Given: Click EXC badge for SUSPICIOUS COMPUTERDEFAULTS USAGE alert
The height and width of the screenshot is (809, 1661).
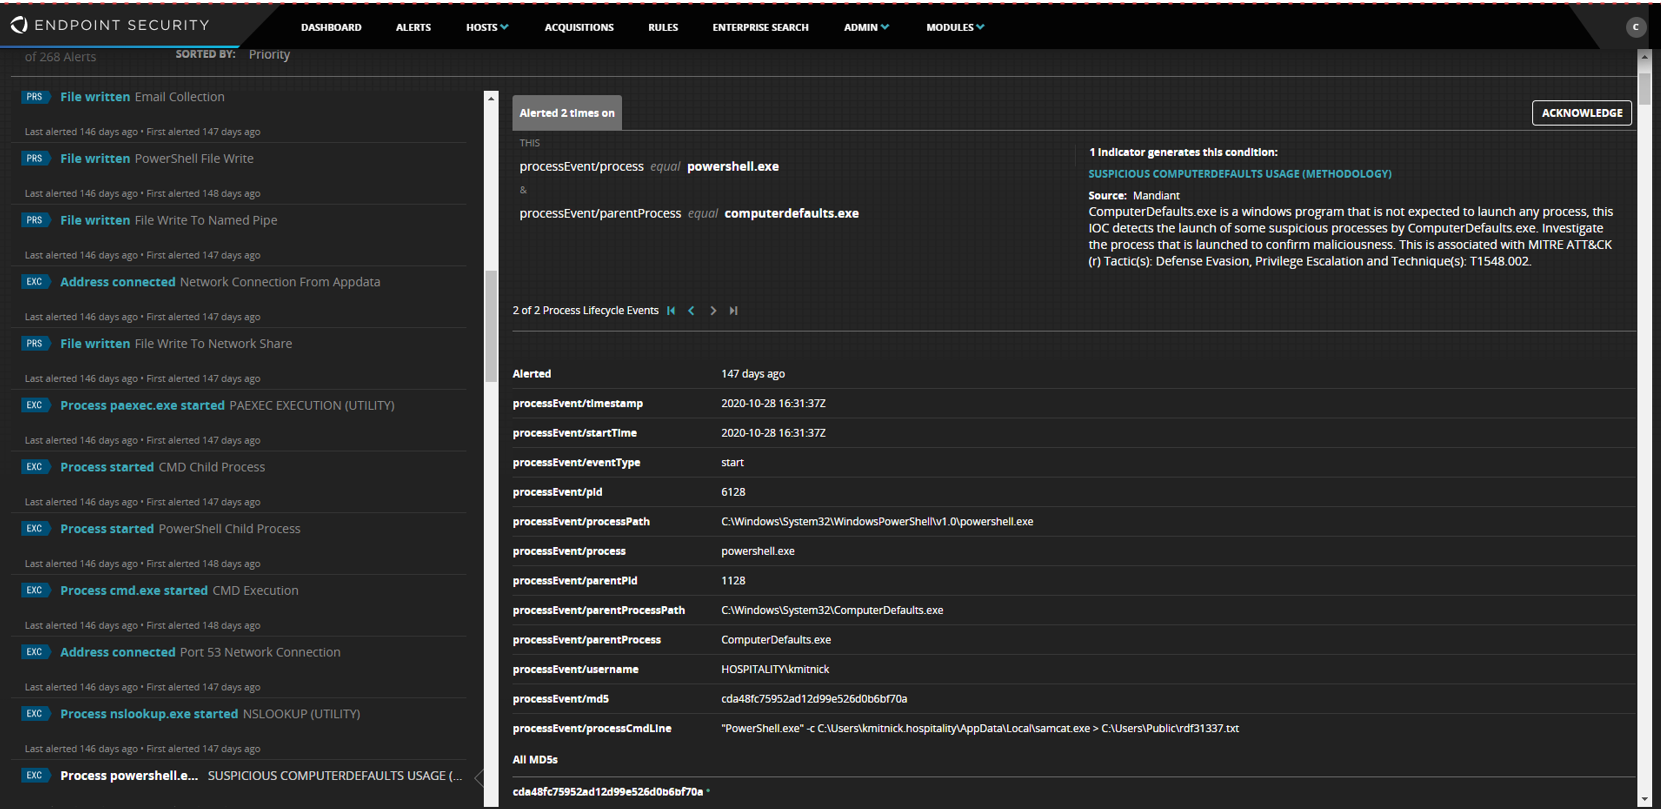Looking at the screenshot, I should 35,775.
